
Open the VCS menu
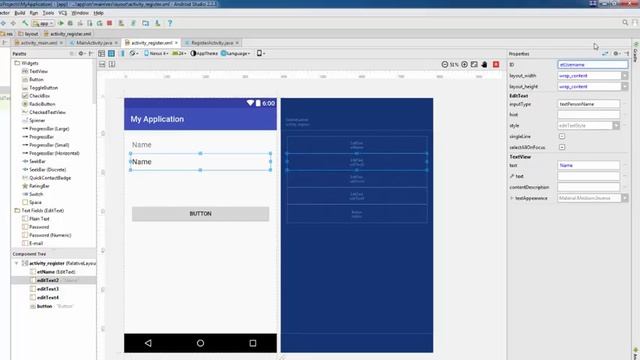pyautogui.click(x=62, y=13)
